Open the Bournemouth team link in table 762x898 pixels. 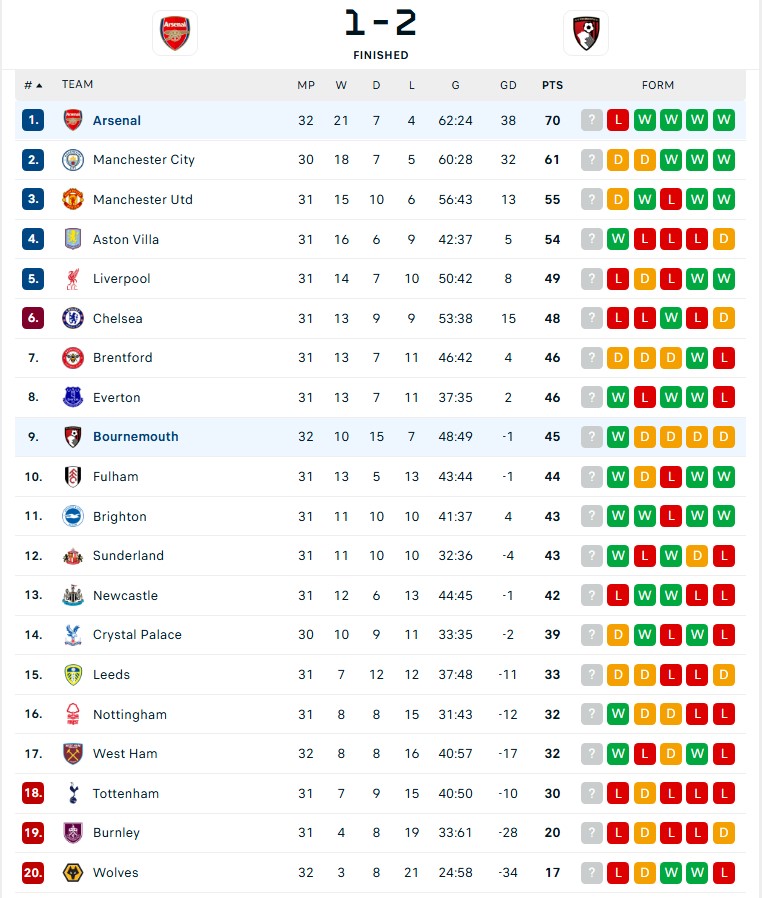pyautogui.click(x=135, y=437)
